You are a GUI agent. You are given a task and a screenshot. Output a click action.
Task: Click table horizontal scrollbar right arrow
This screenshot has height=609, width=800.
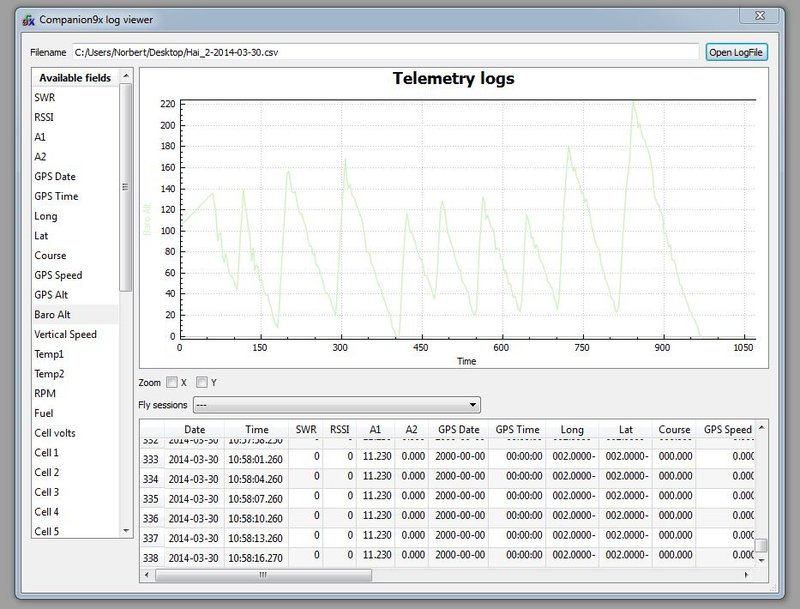pyautogui.click(x=746, y=575)
